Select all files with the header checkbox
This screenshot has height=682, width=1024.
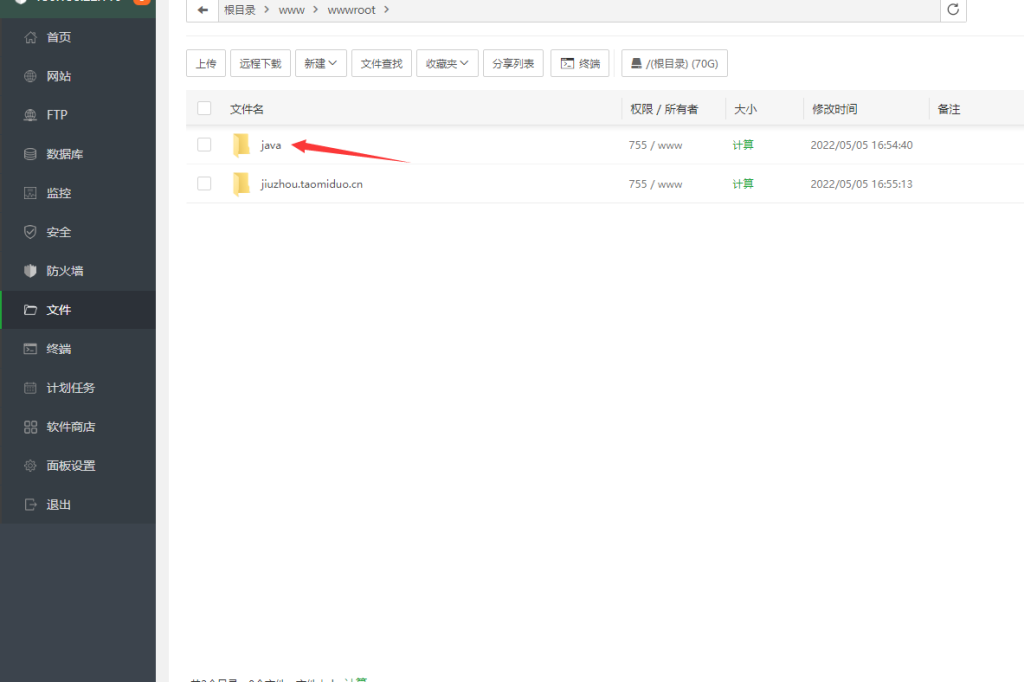point(204,108)
